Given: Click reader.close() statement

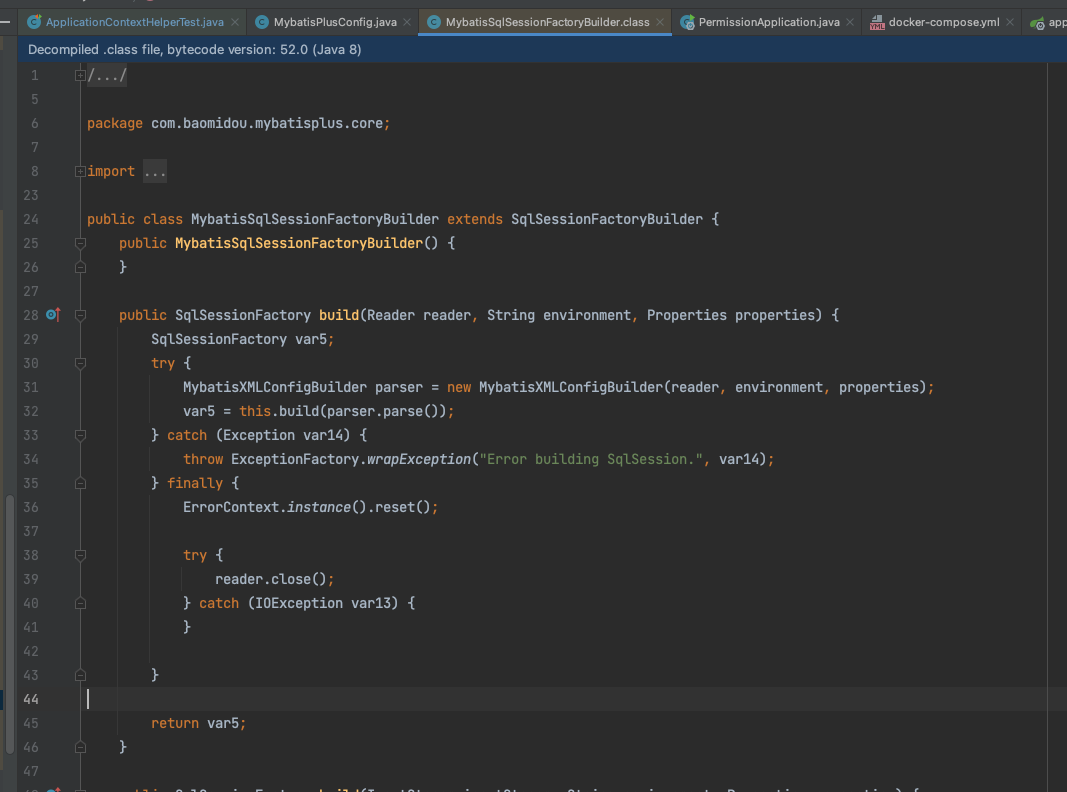Looking at the screenshot, I should pyautogui.click(x=274, y=579).
